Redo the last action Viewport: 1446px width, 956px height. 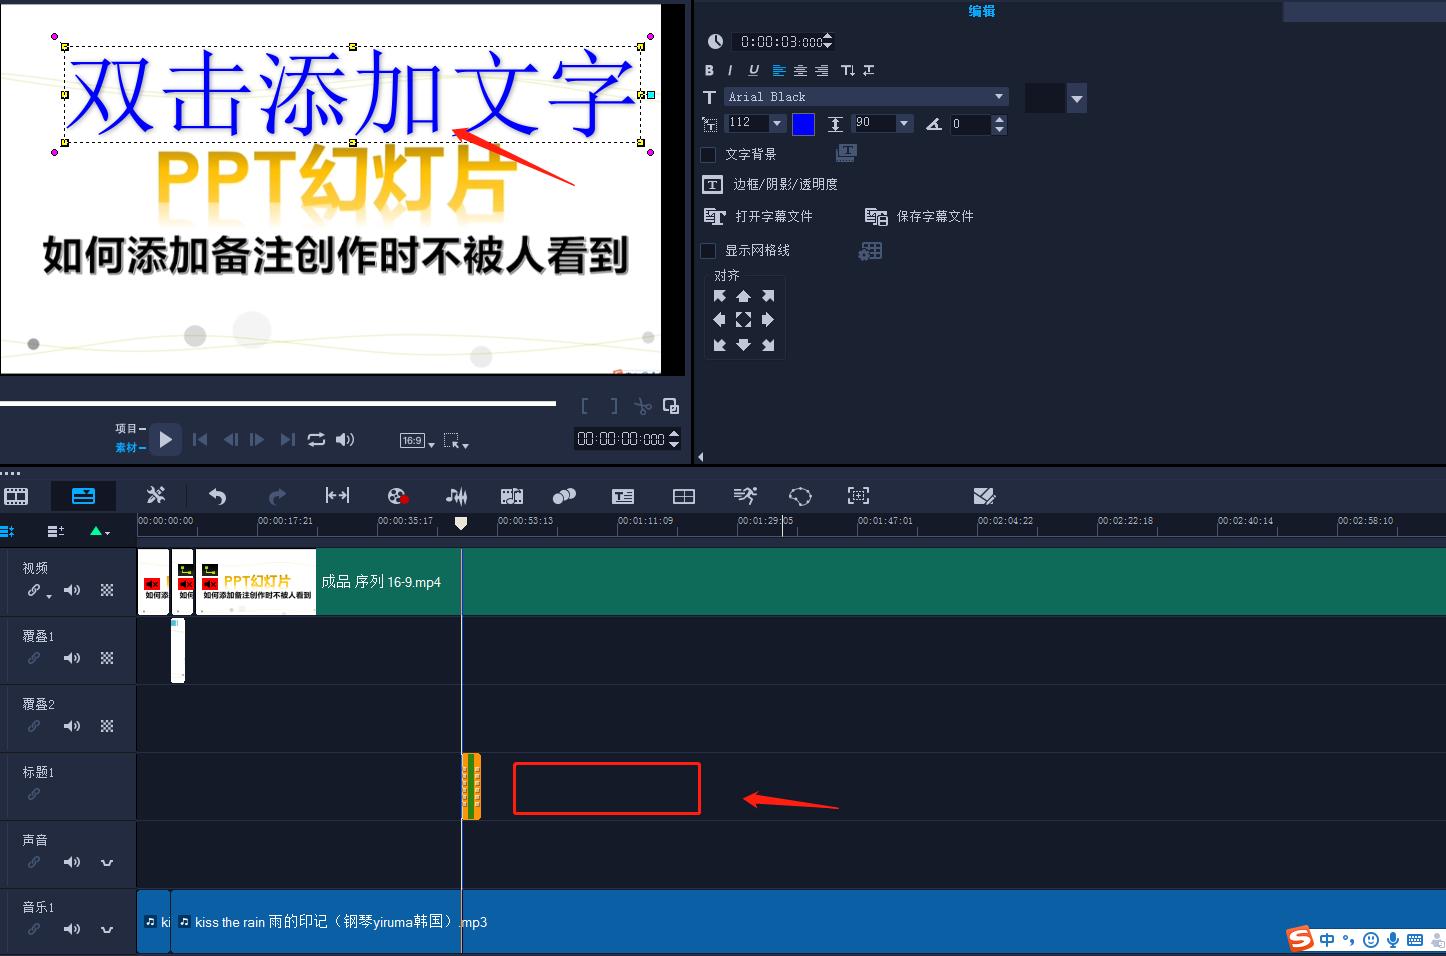tap(277, 496)
